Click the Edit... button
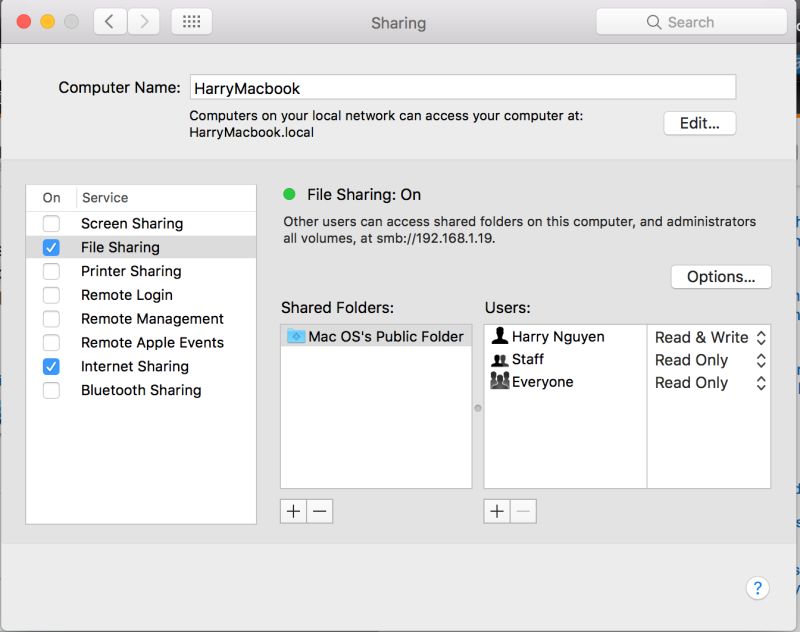Viewport: 800px width, 632px height. pos(699,123)
